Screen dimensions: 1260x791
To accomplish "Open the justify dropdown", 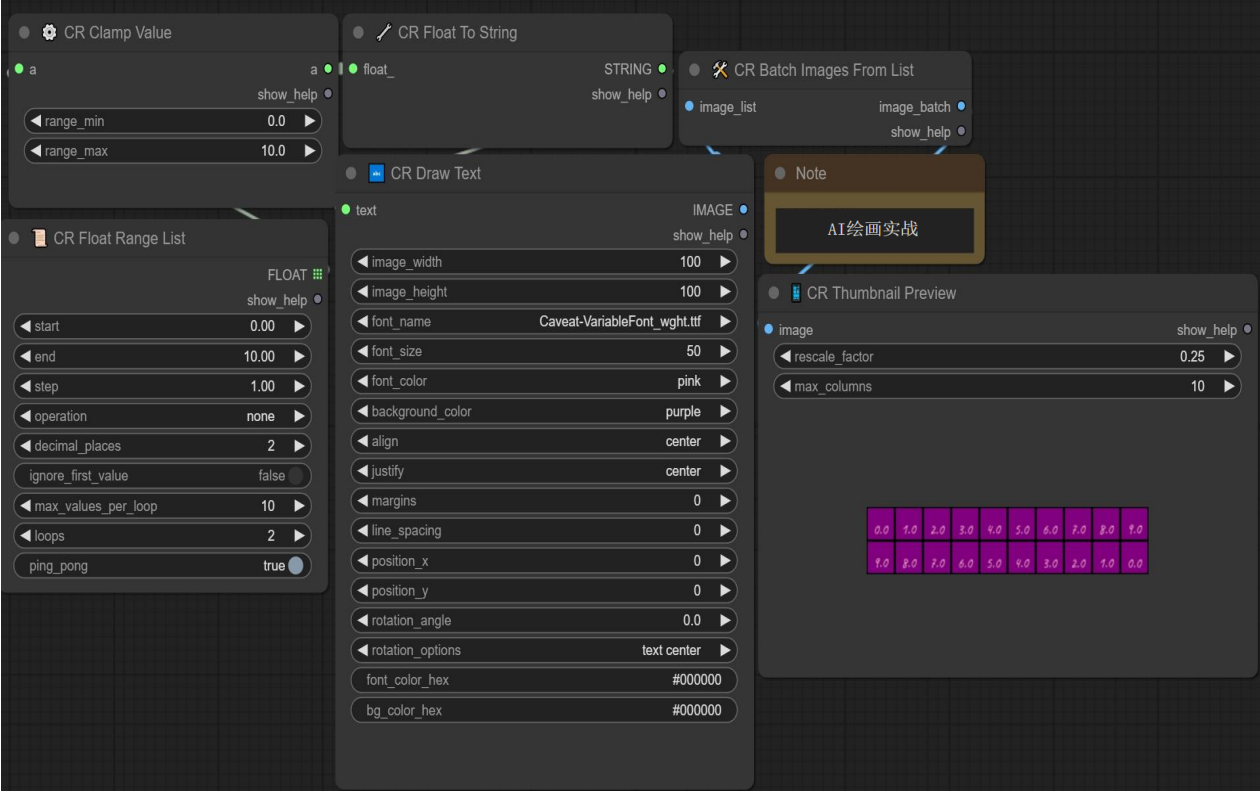I will click(544, 471).
